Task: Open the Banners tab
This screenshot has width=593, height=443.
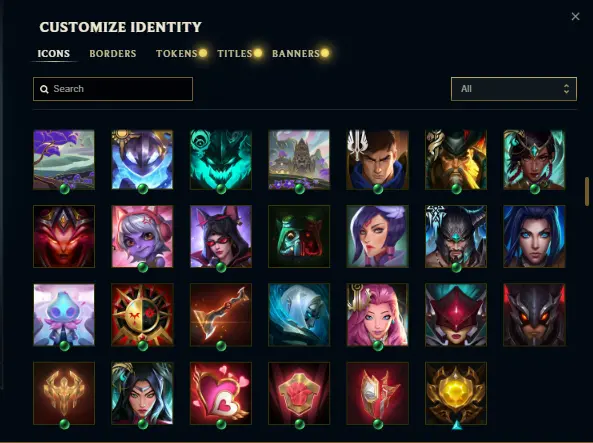Action: pyautogui.click(x=296, y=53)
